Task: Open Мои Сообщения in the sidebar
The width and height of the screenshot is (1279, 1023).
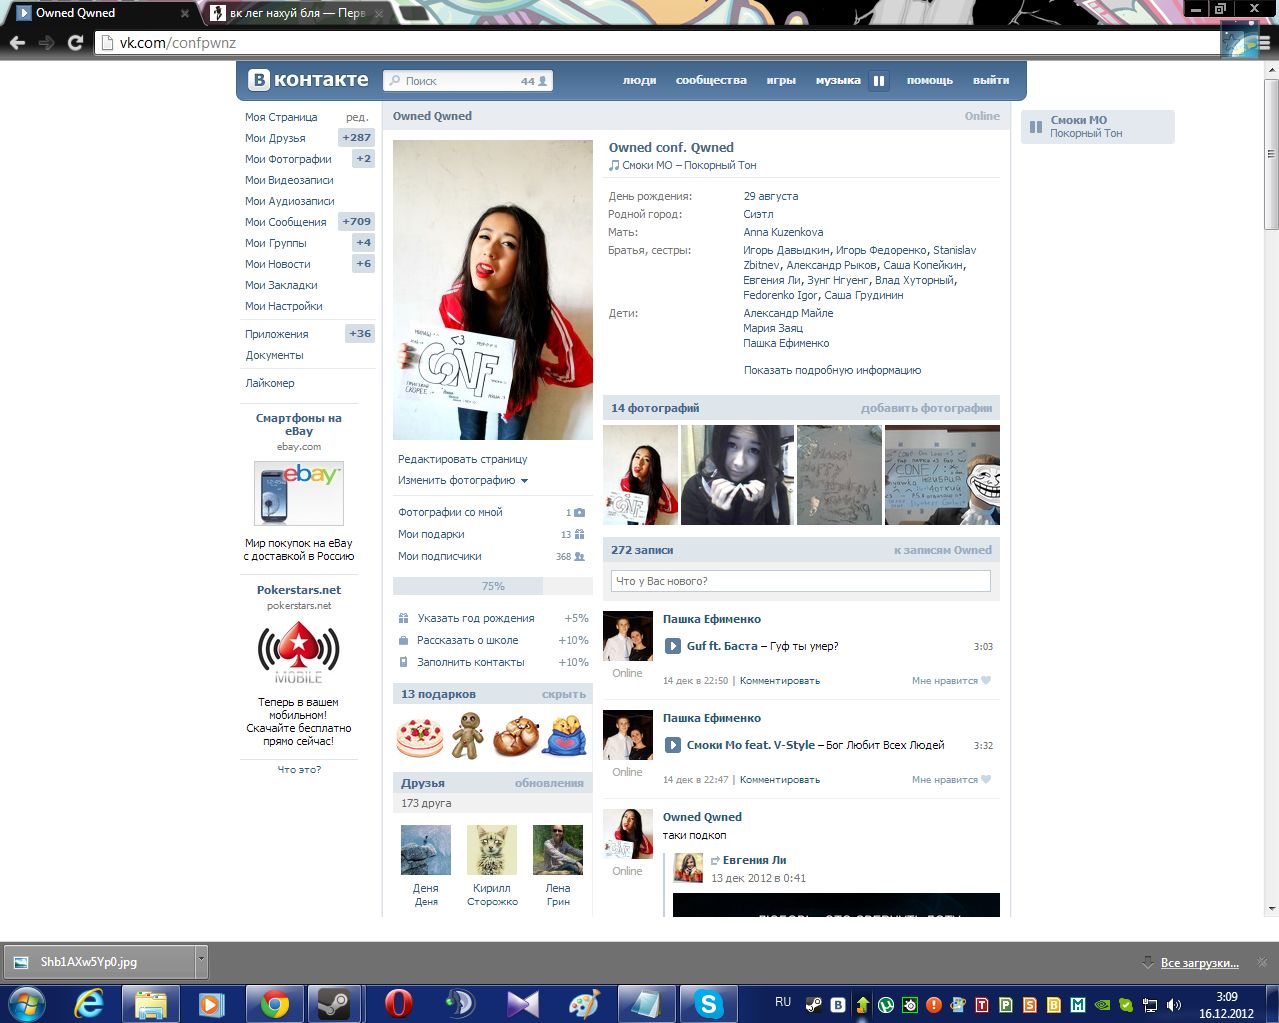Action: coord(285,222)
